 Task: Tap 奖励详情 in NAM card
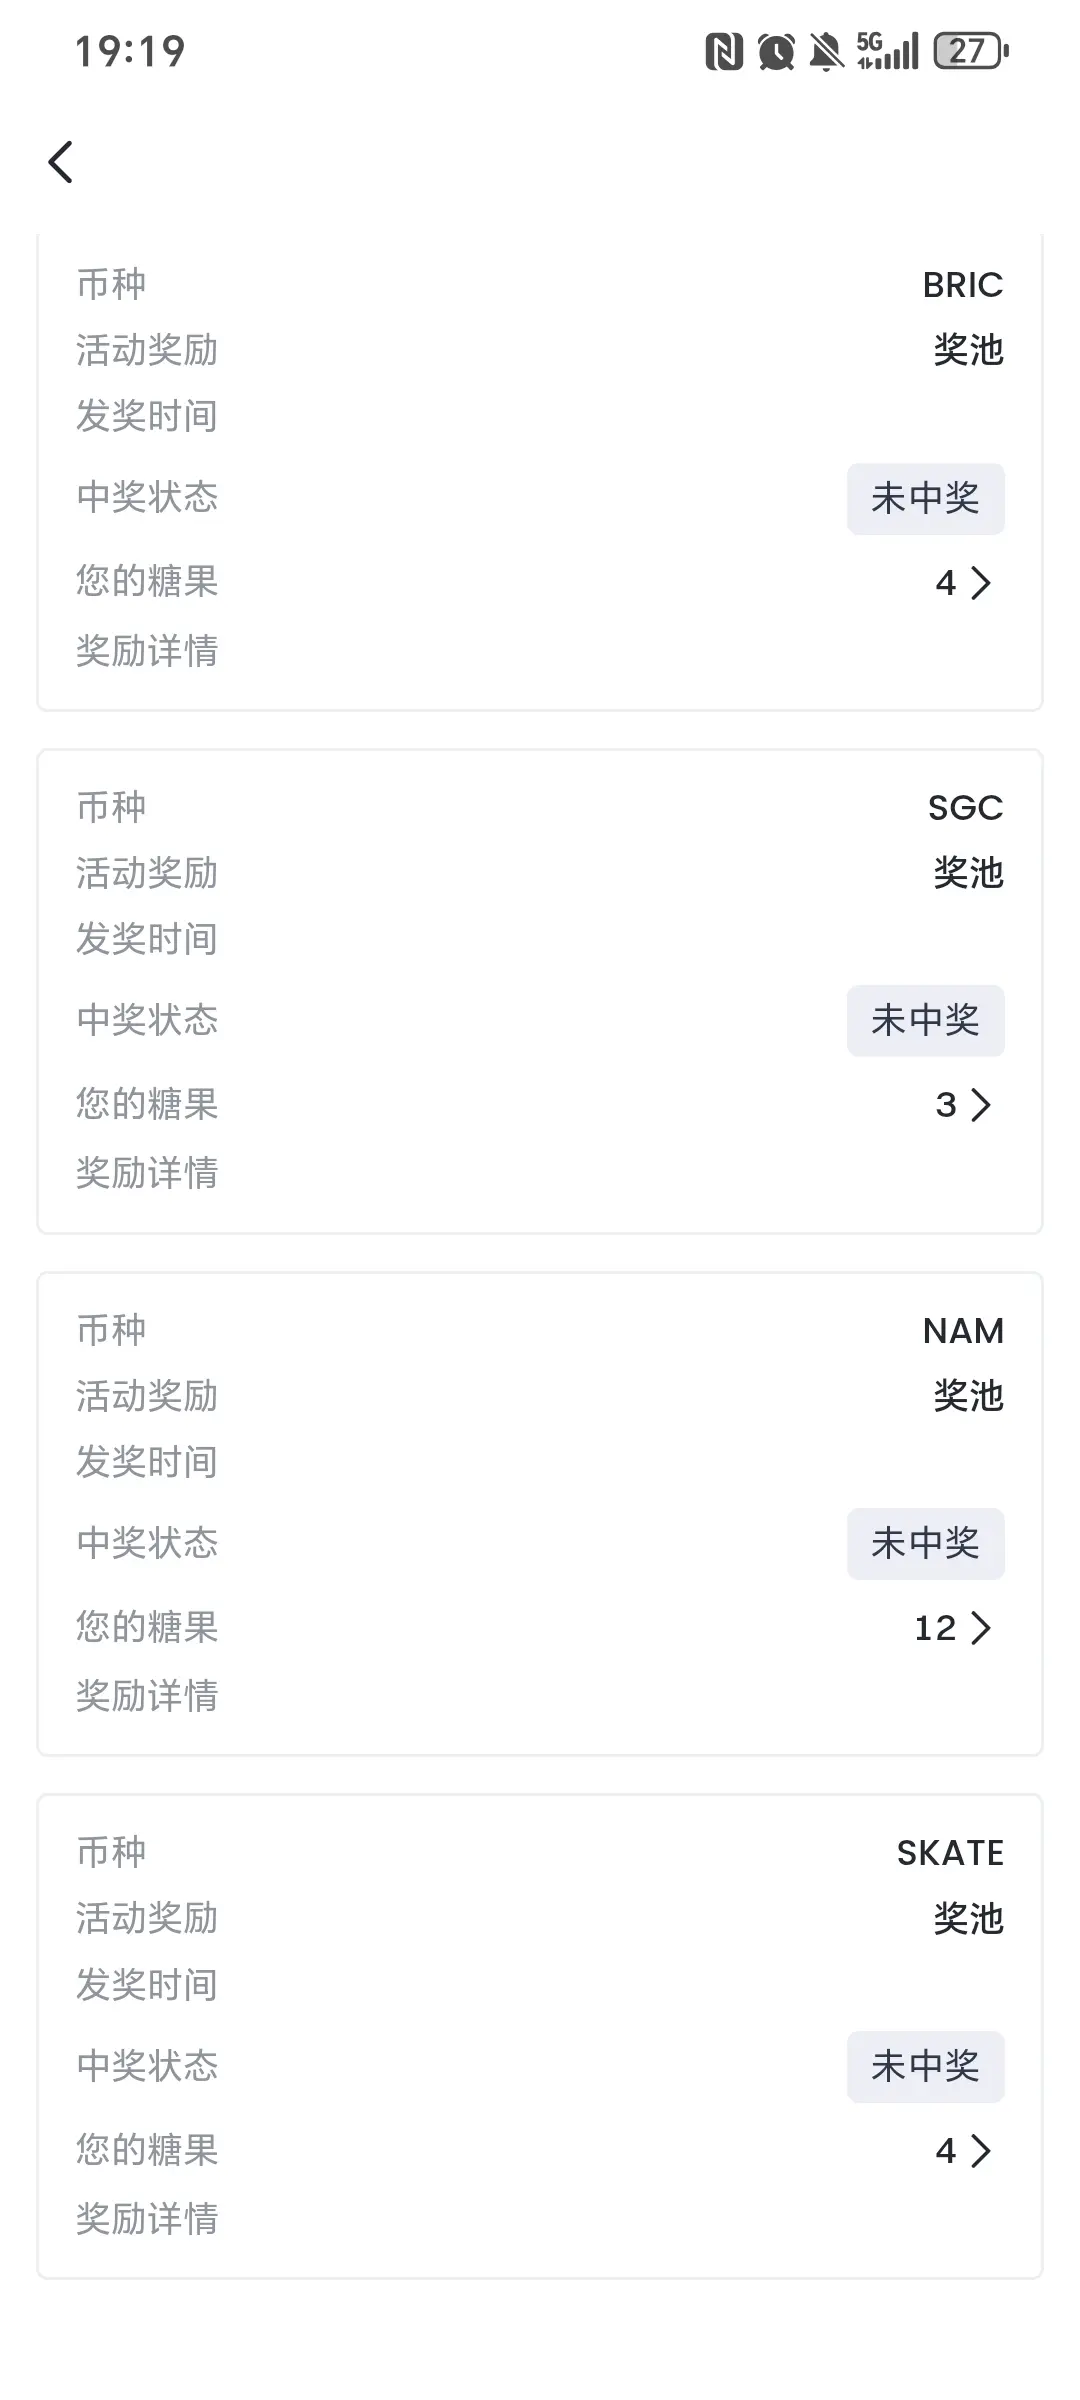tap(147, 1696)
